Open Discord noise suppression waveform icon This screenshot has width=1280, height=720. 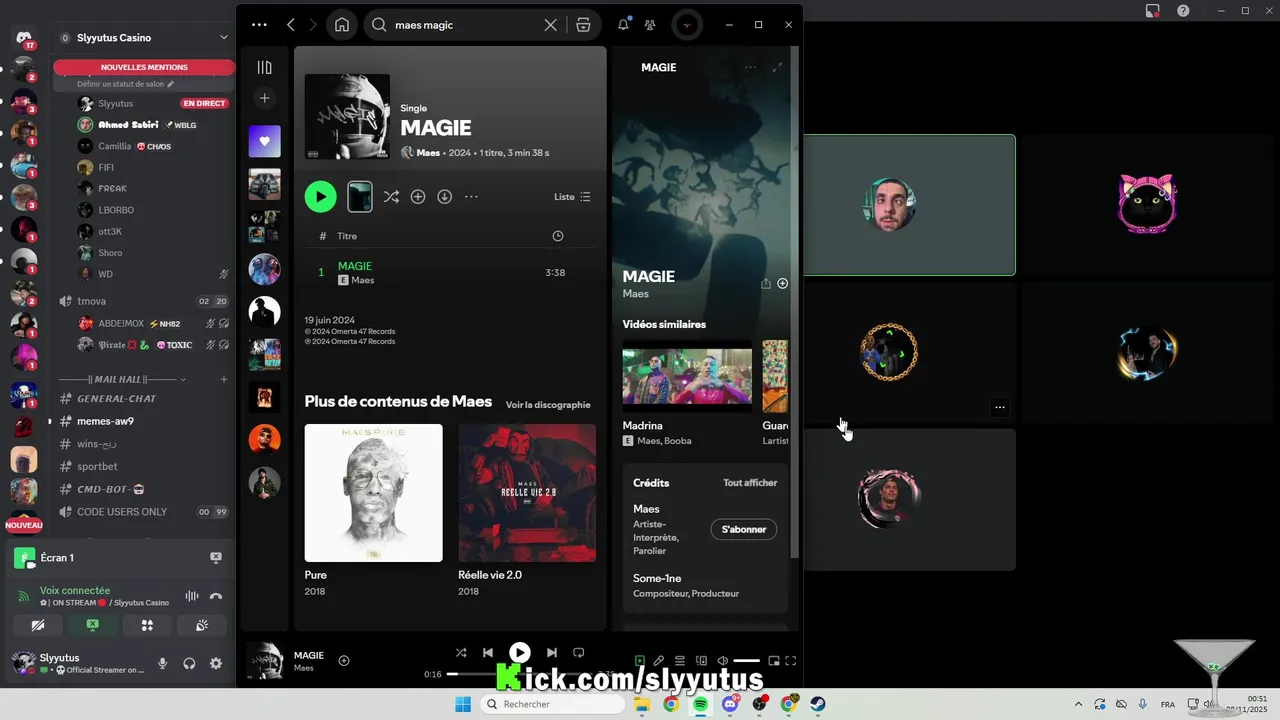[191, 597]
